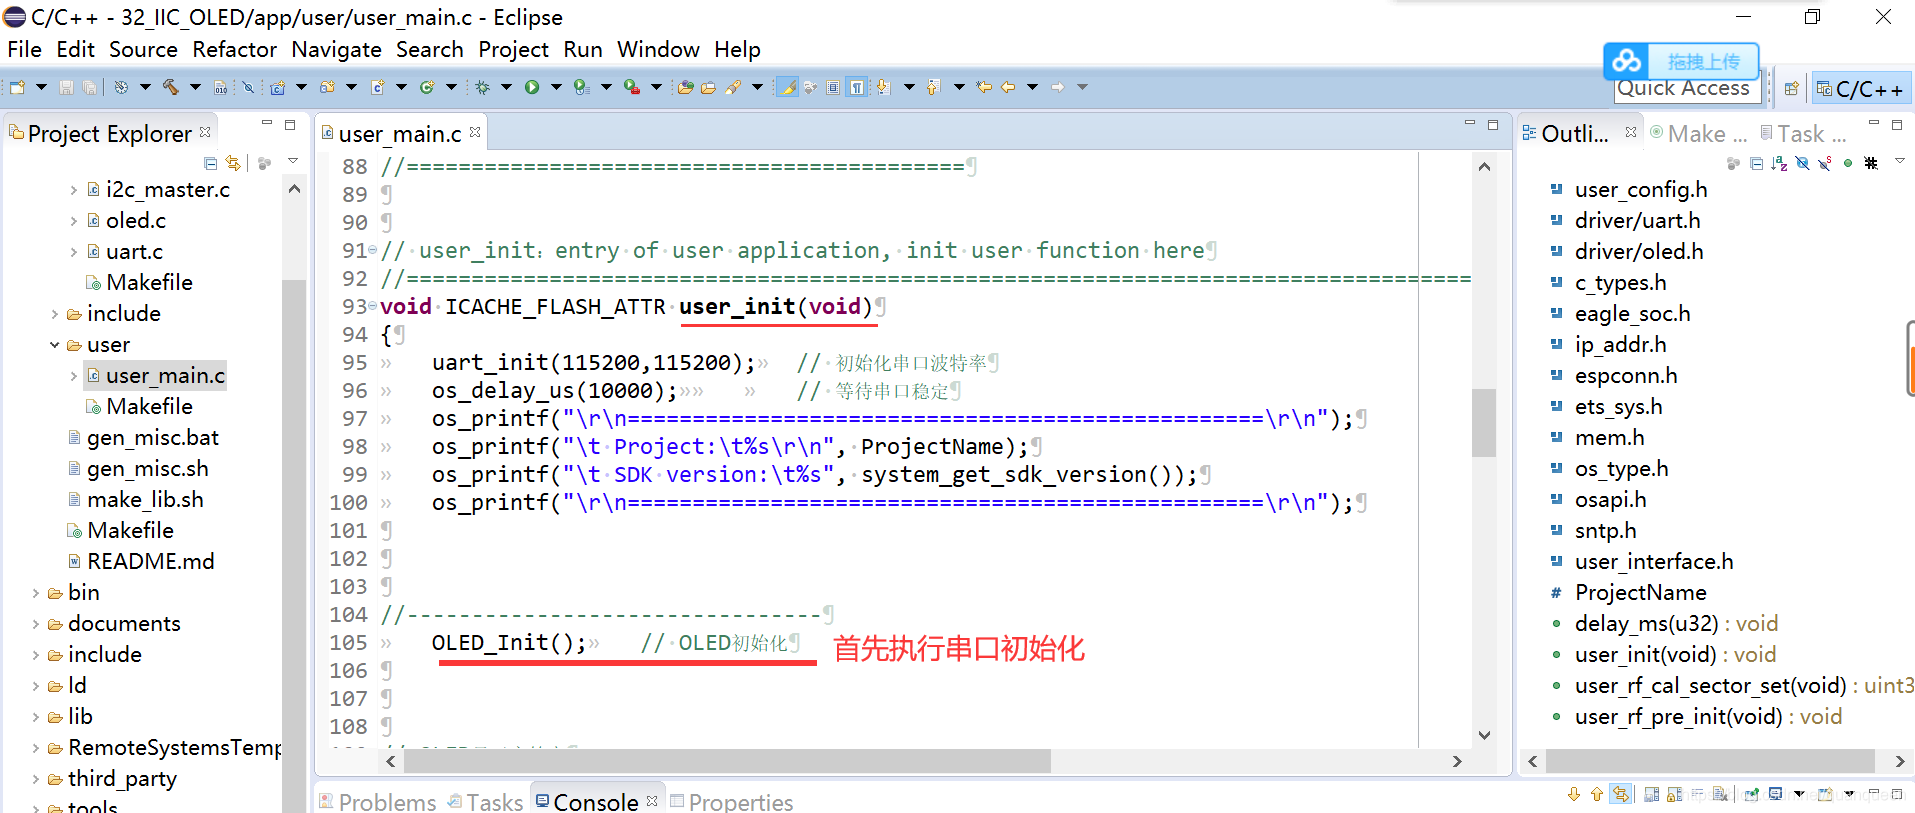Click the Build configurations gear icon
This screenshot has height=813, width=1915.
click(121, 87)
